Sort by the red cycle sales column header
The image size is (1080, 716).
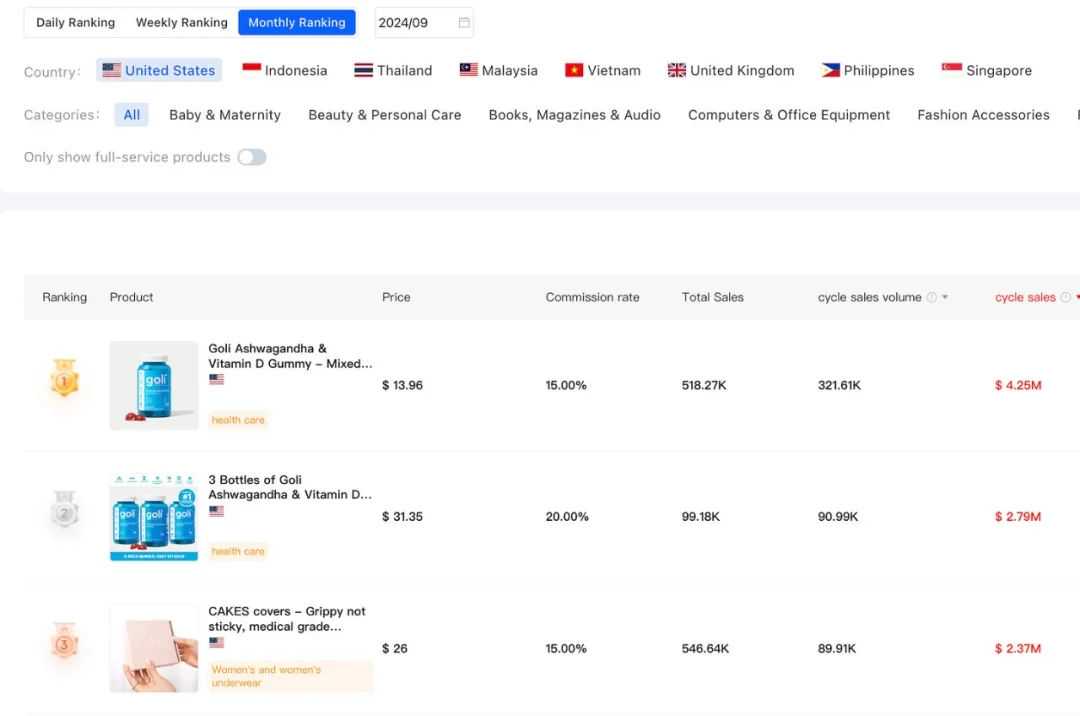pos(1025,297)
